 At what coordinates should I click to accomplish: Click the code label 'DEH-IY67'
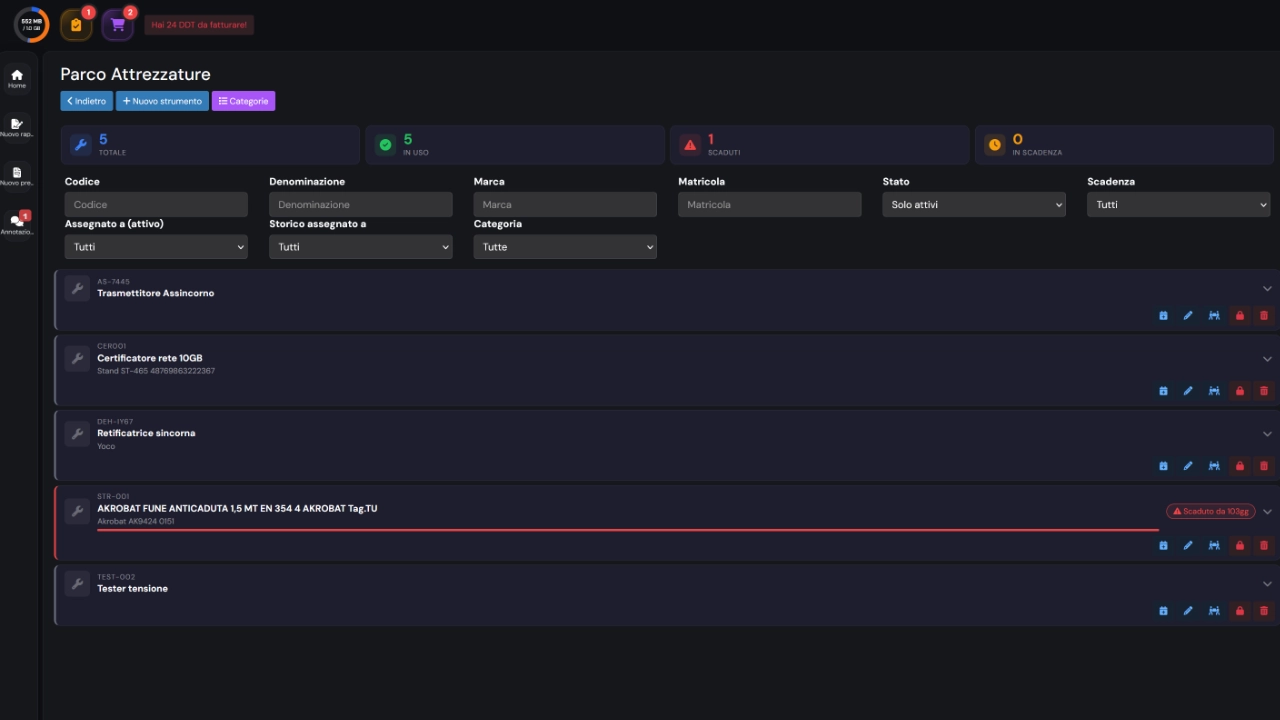(115, 422)
